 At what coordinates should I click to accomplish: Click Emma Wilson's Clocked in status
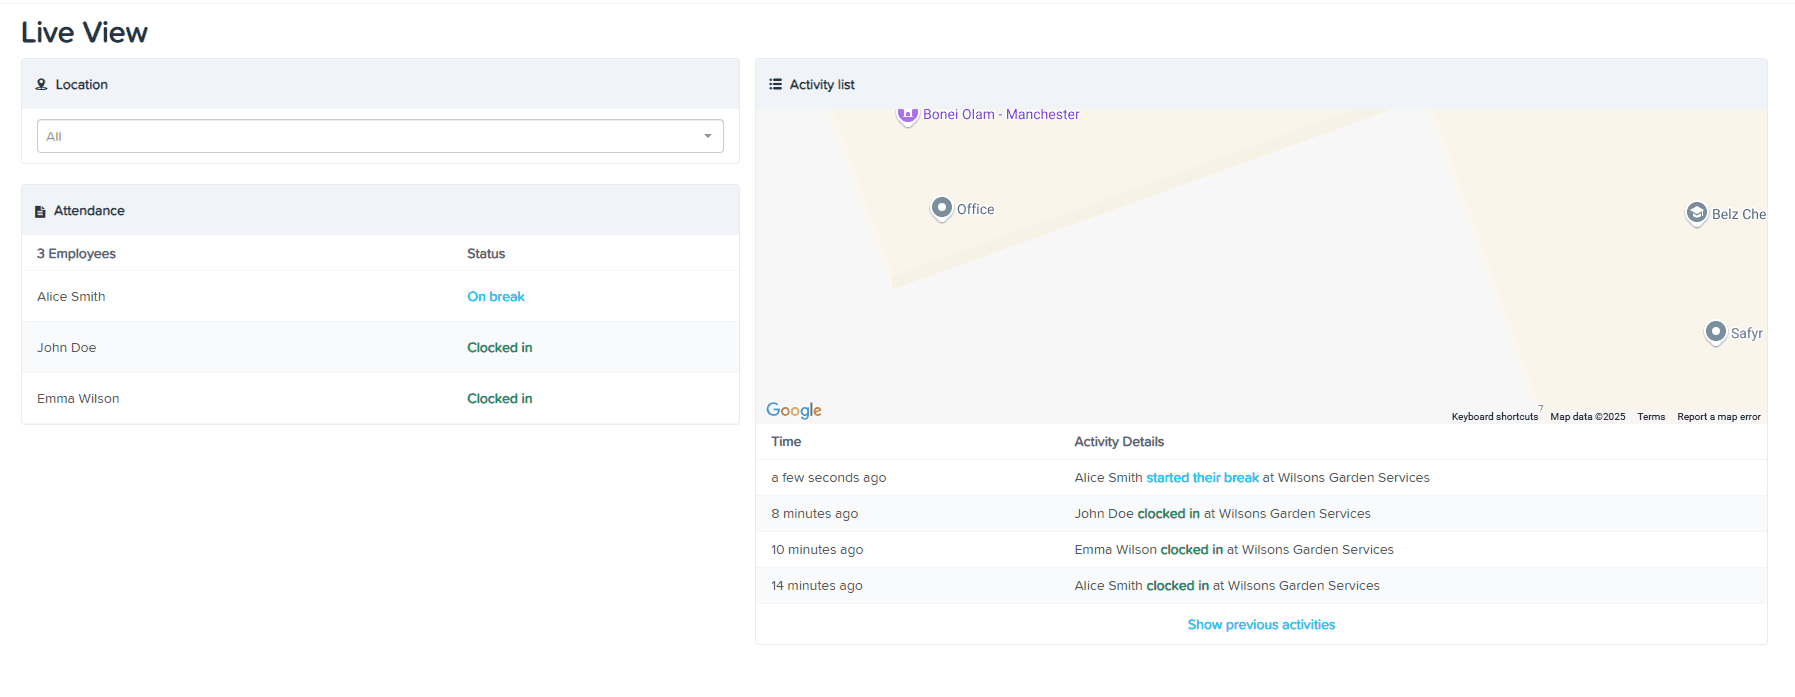tap(500, 399)
